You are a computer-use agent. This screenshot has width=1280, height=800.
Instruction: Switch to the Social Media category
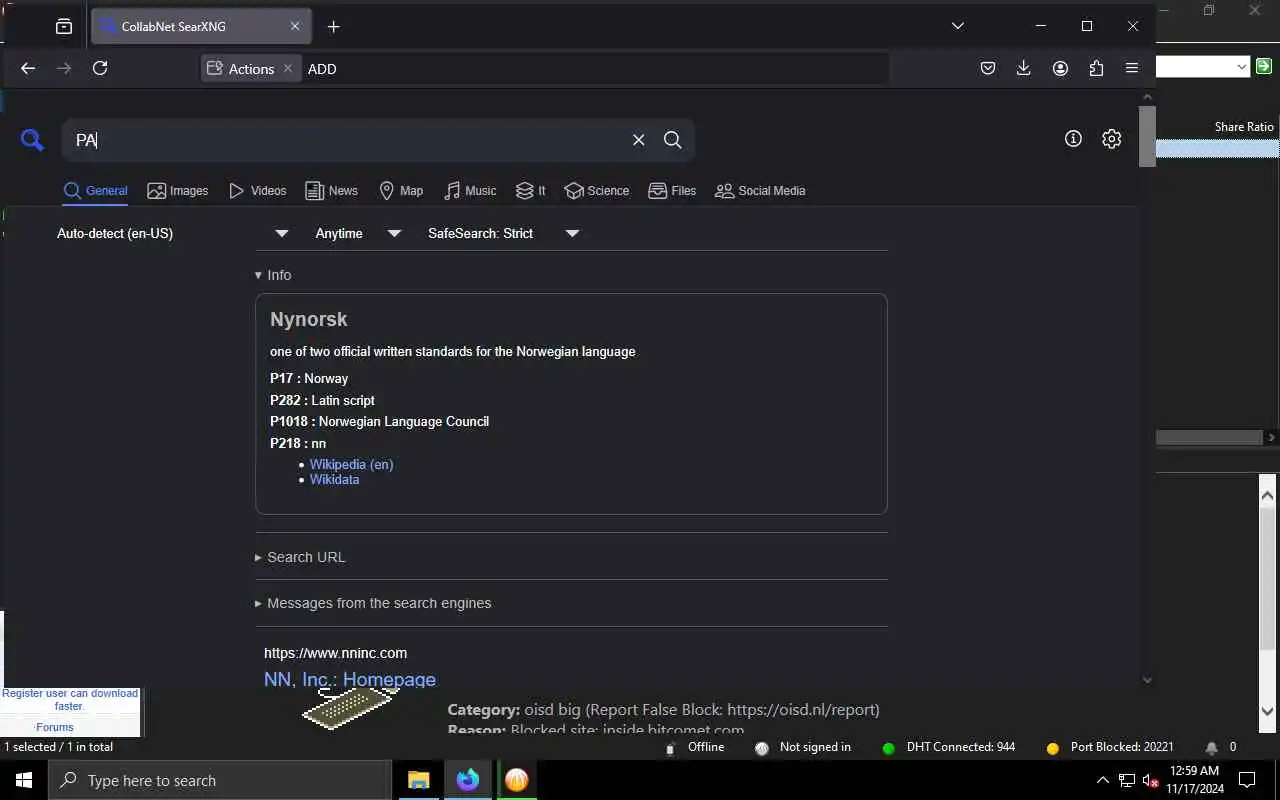click(x=760, y=191)
